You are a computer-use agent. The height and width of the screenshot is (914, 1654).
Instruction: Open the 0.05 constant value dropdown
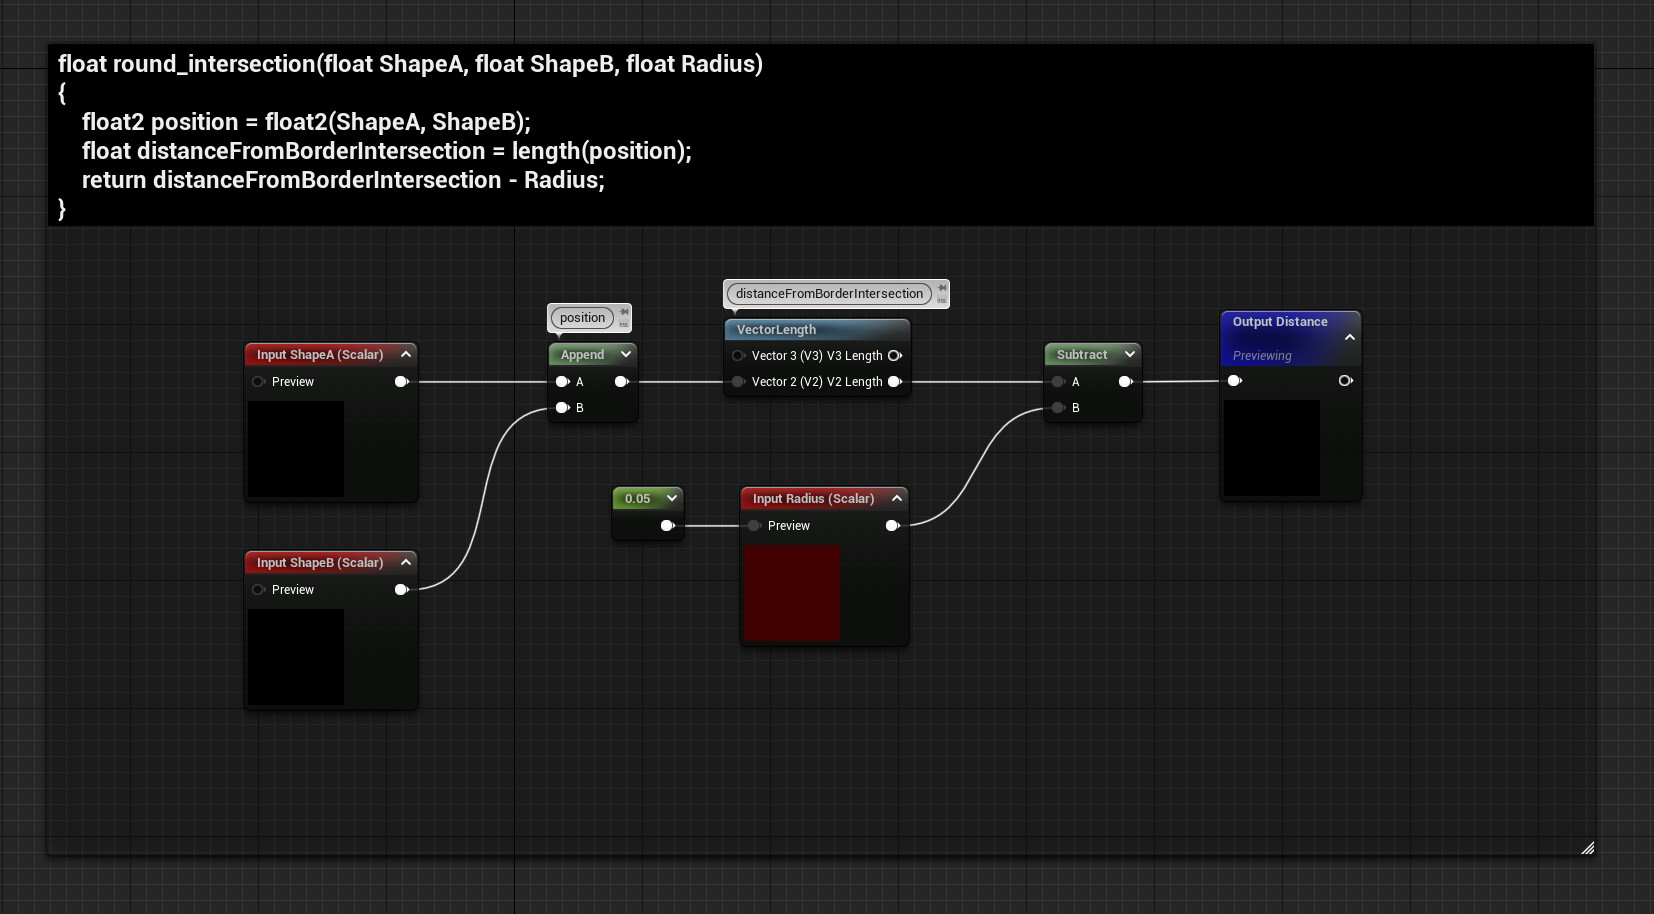pos(672,498)
